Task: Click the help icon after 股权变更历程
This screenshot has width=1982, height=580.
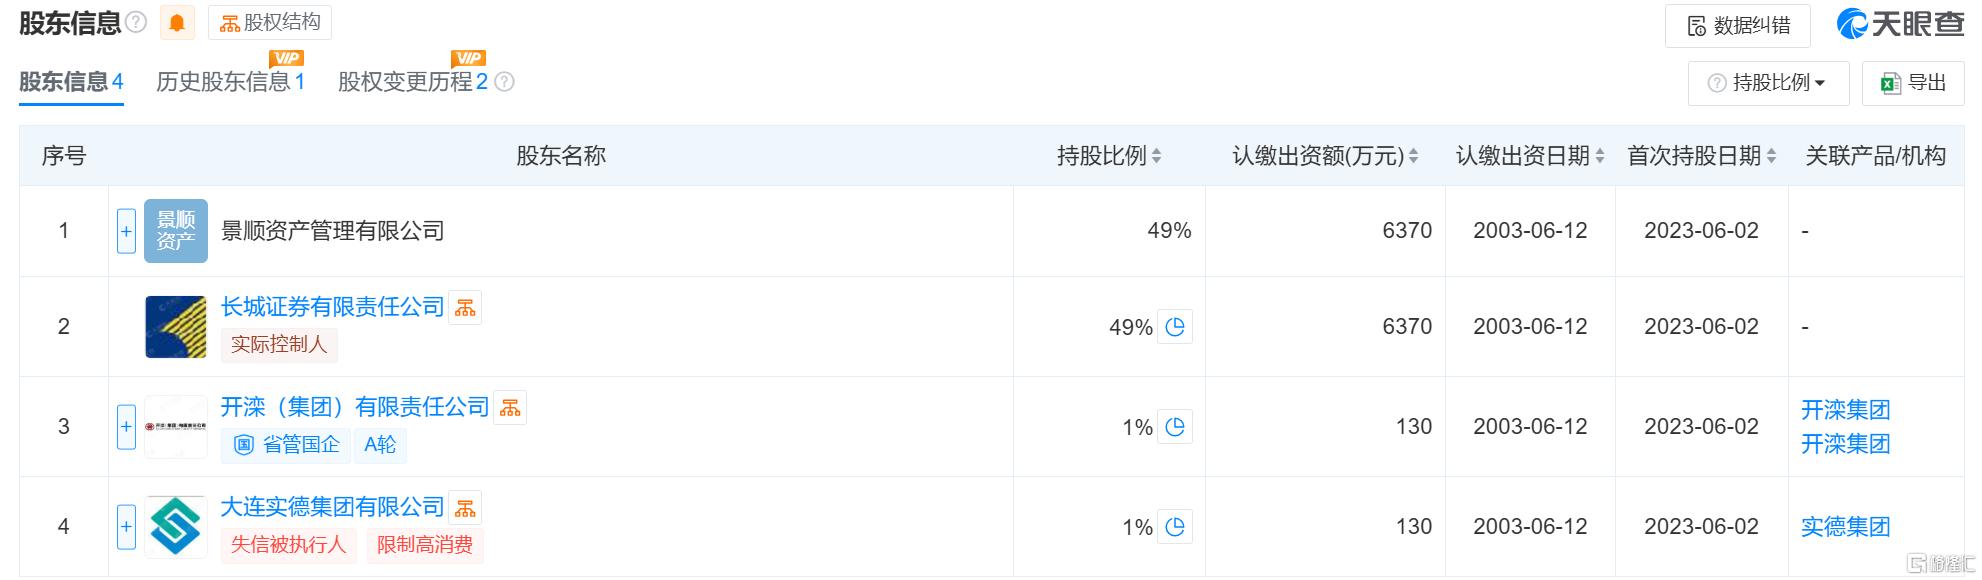Action: (x=505, y=82)
